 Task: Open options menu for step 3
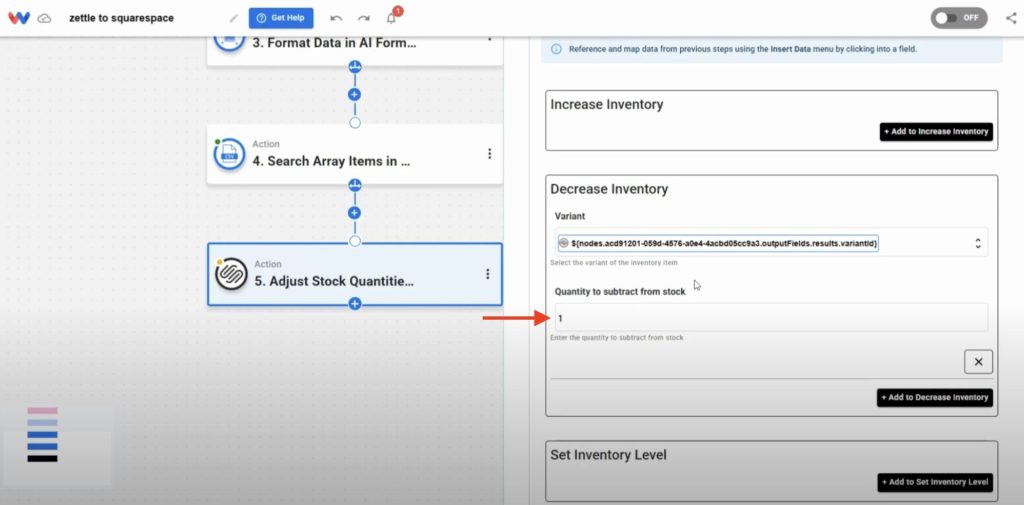489,39
